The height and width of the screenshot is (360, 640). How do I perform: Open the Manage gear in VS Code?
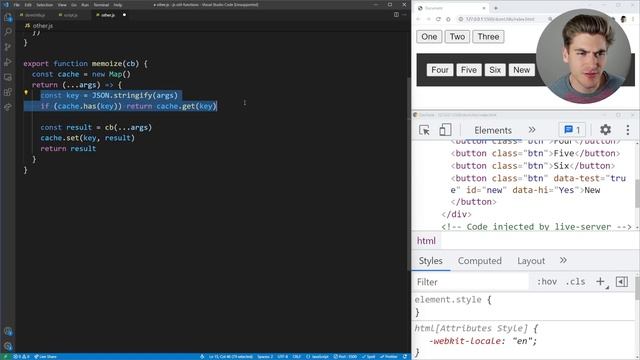[x=8, y=346]
